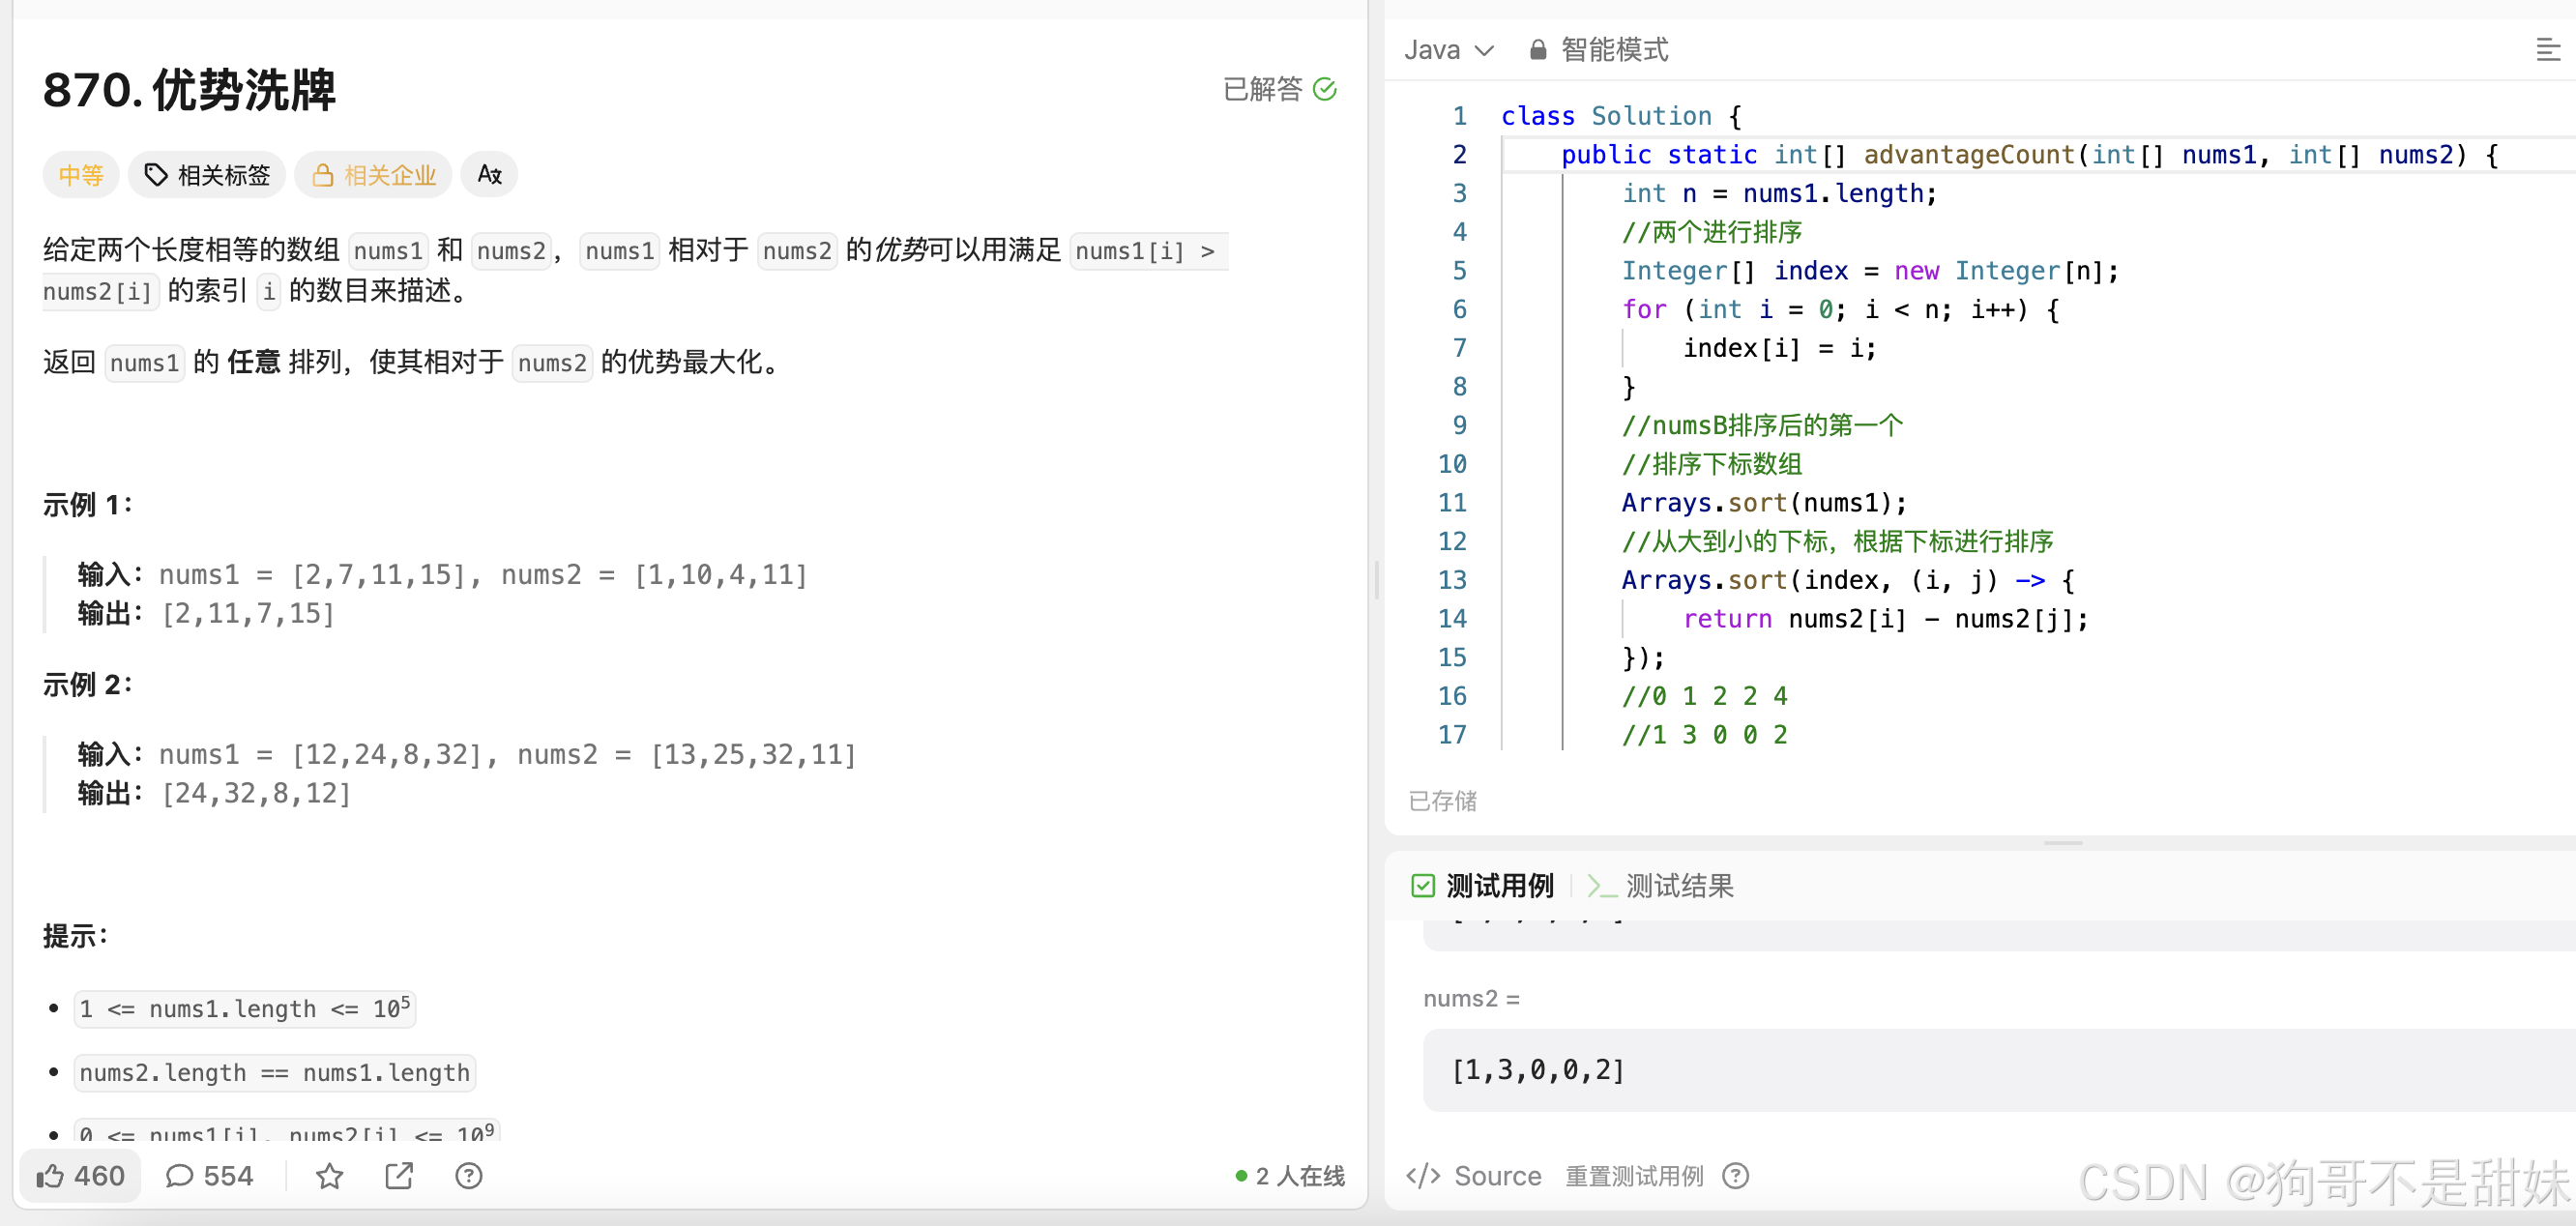2576x1226 pixels.
Task: Click the share external-link icon
Action: (399, 1176)
